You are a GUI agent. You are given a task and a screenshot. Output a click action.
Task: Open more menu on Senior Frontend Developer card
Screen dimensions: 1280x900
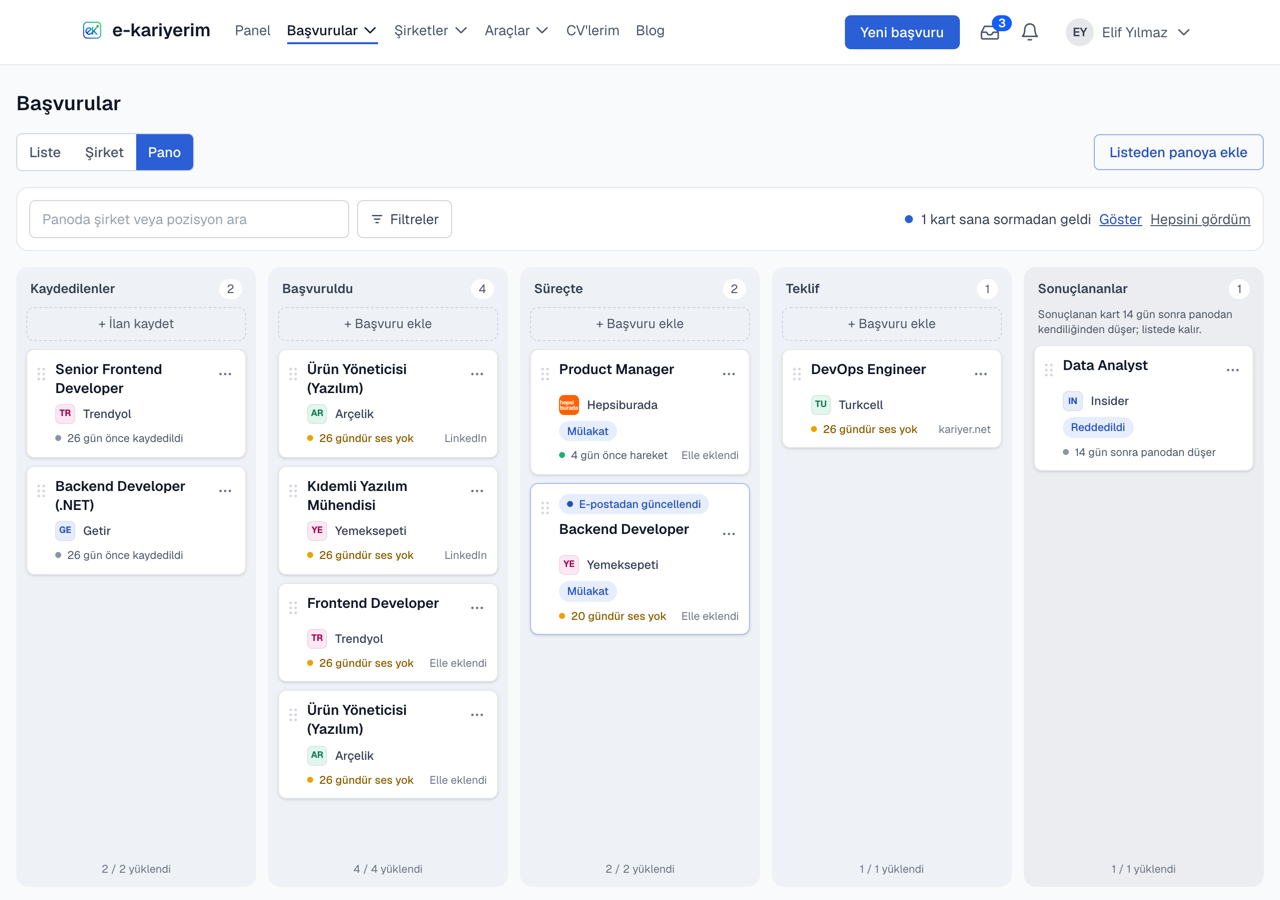(x=225, y=374)
